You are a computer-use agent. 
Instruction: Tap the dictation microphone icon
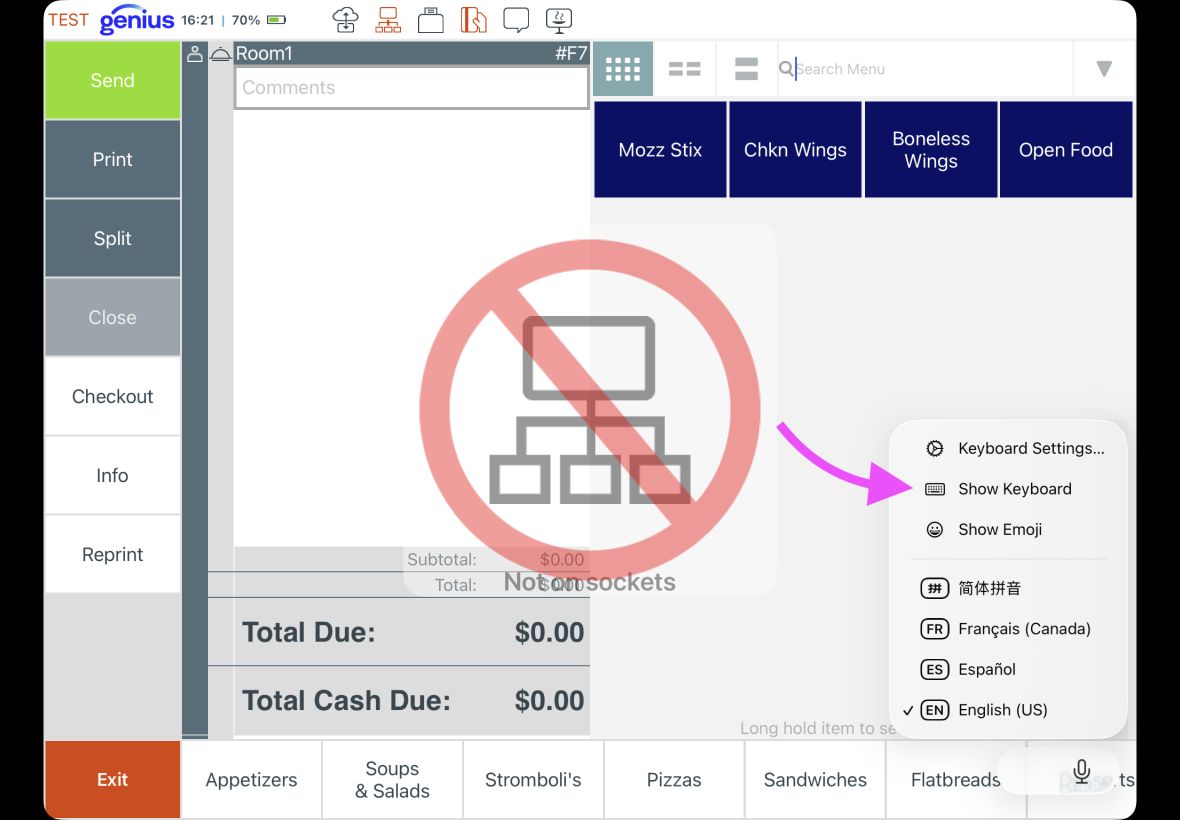coord(1081,772)
